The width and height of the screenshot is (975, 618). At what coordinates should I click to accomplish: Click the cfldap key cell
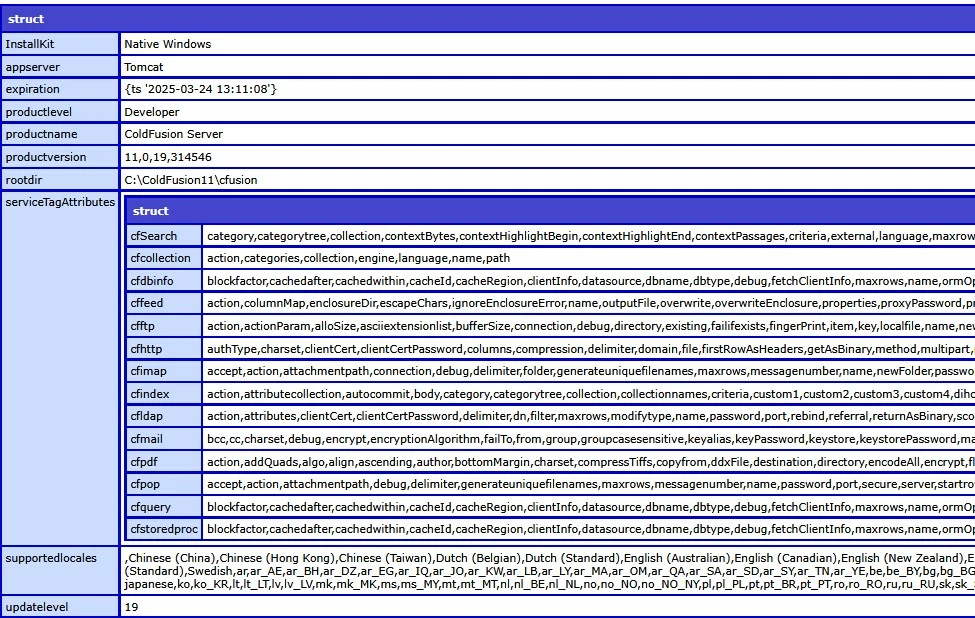pos(164,416)
